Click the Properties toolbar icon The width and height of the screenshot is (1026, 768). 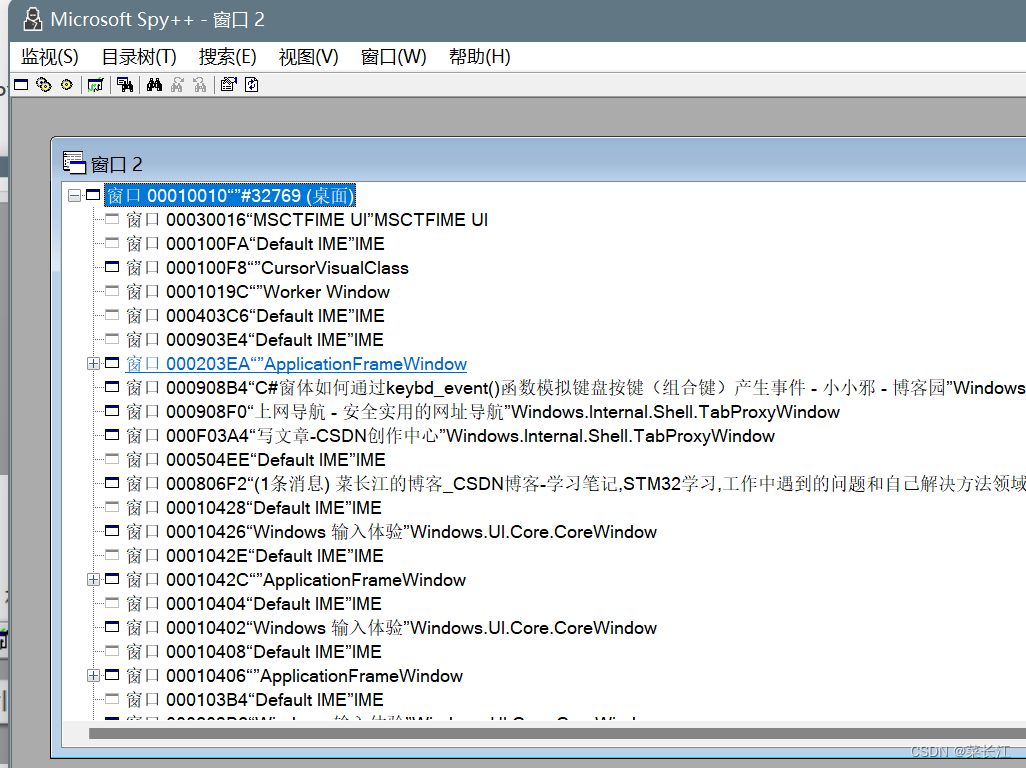228,85
